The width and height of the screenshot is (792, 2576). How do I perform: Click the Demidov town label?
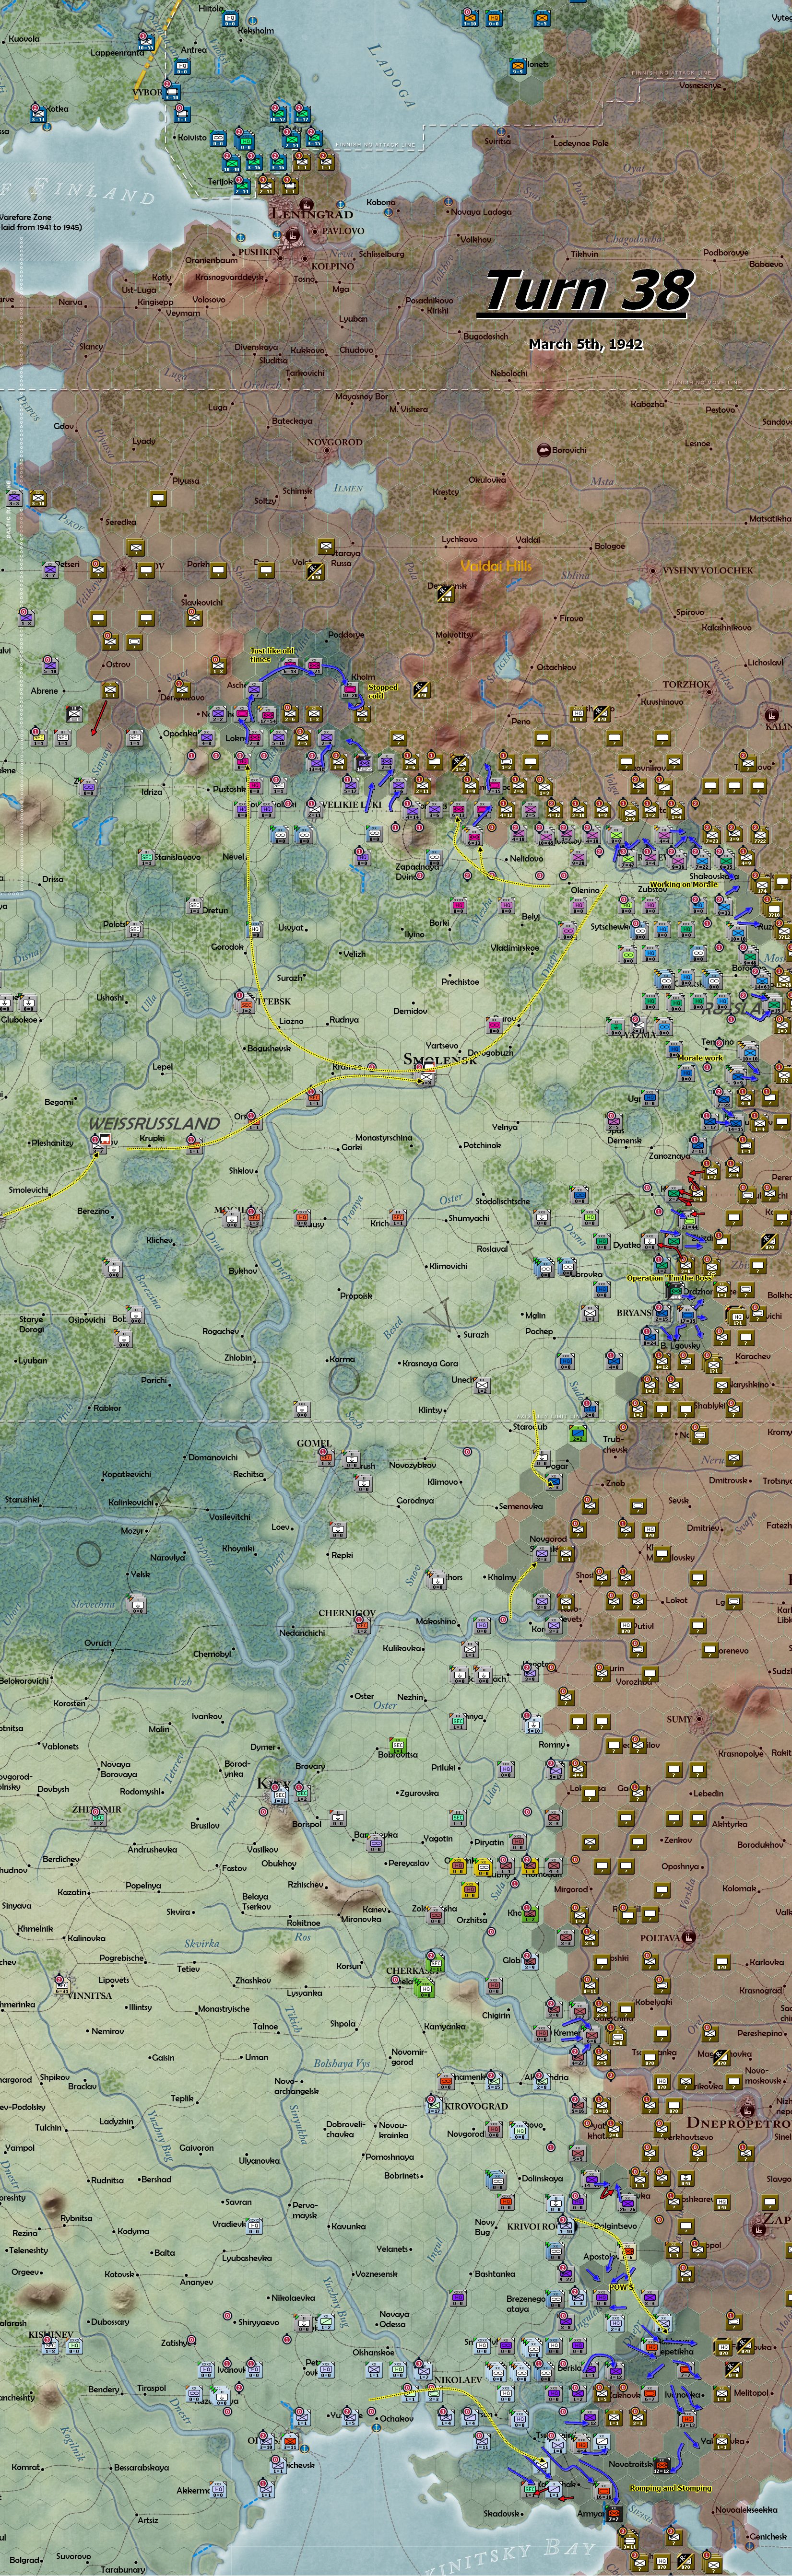(x=410, y=1011)
